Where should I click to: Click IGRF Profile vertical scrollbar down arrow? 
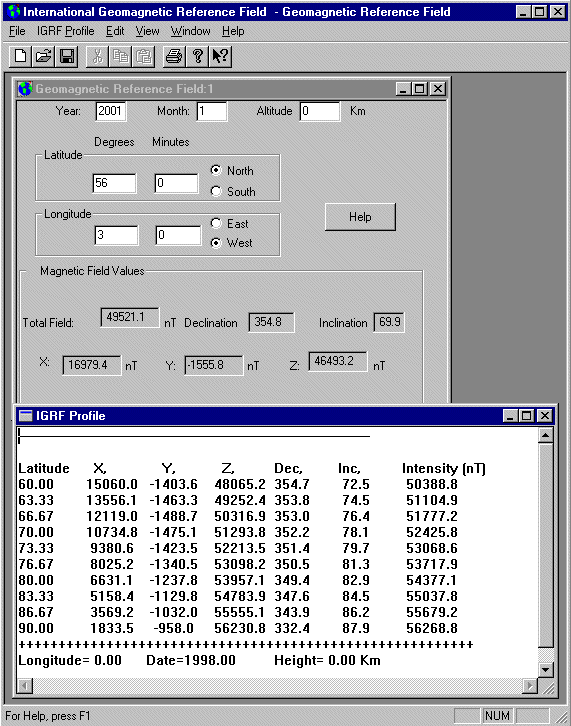[546, 669]
